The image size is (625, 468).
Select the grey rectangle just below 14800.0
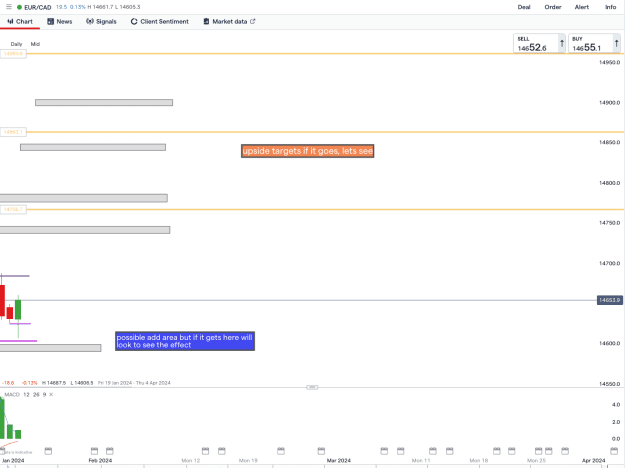[84, 198]
